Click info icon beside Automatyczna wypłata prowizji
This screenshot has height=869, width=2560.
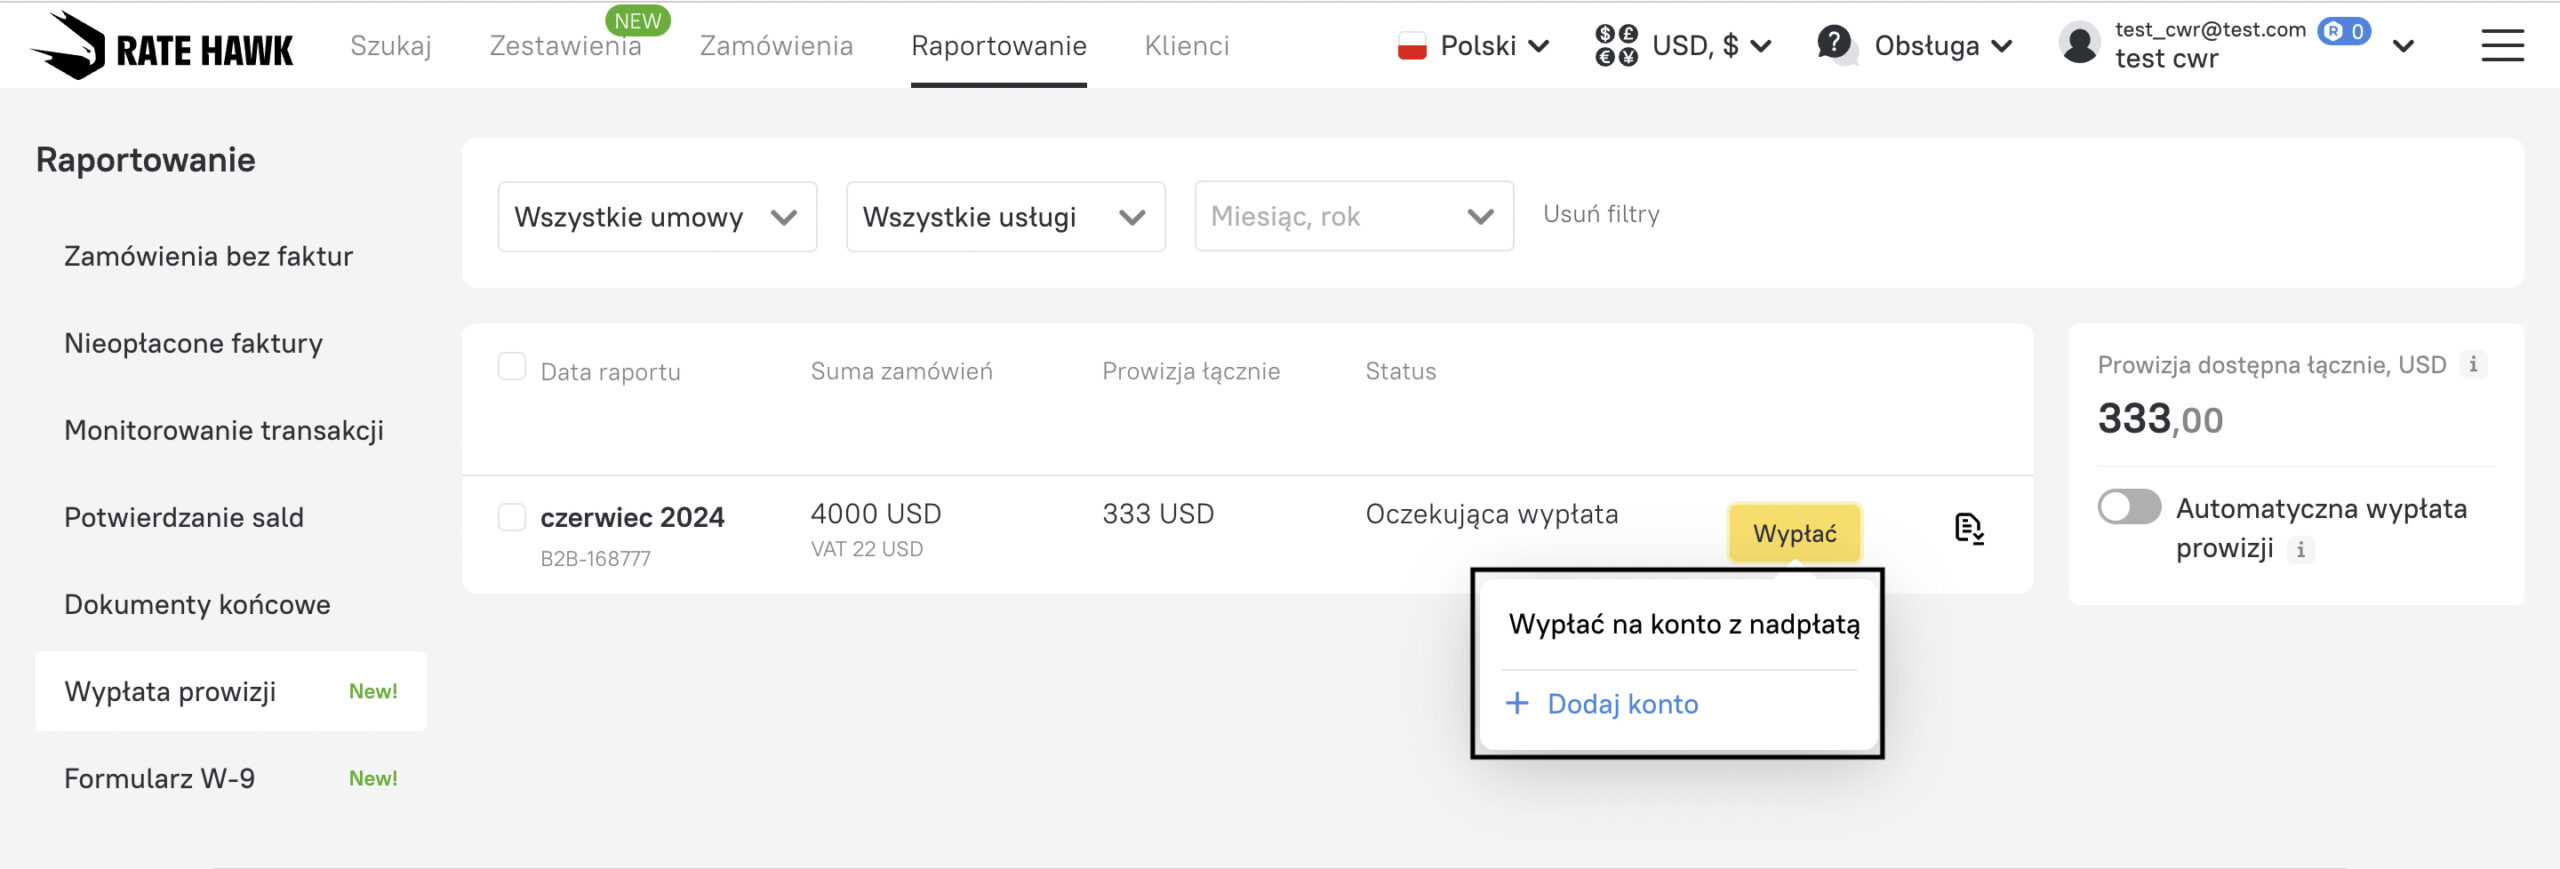tap(2301, 549)
